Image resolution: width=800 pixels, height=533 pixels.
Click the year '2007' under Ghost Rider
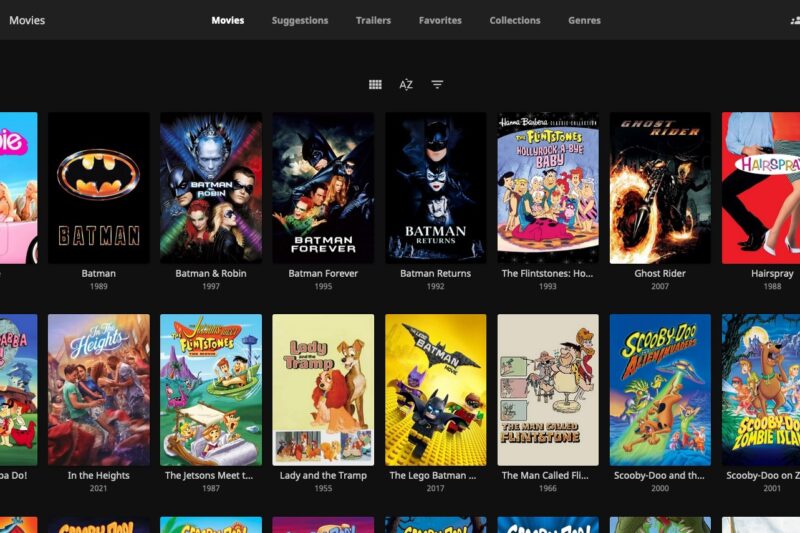660,287
